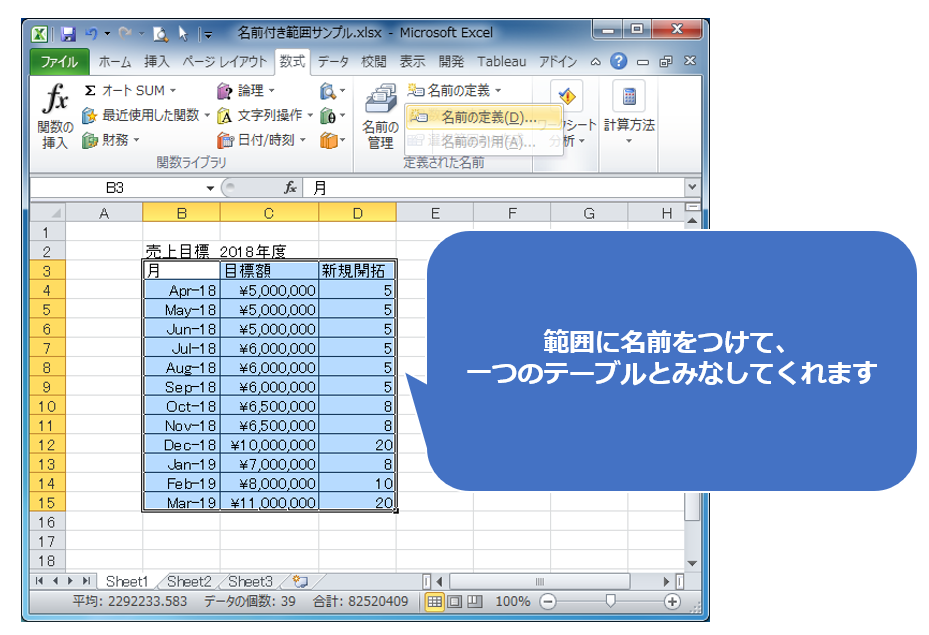929x635 pixels.
Task: Click the zoom in plus button
Action: (672, 602)
